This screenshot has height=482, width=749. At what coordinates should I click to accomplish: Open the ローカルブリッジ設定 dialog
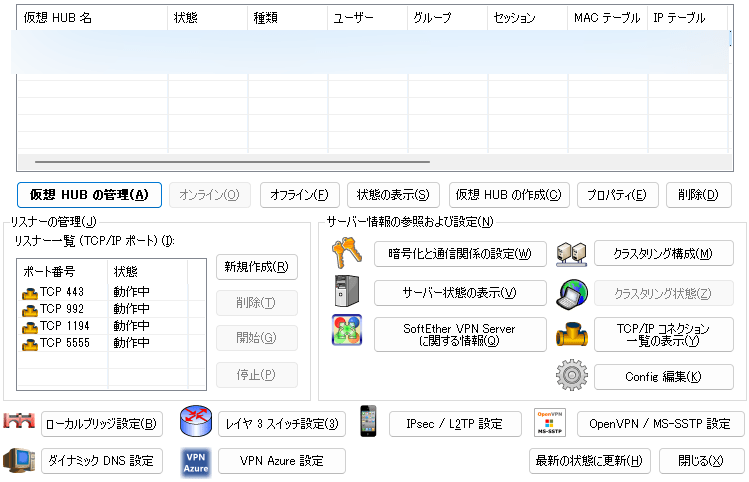[102, 424]
